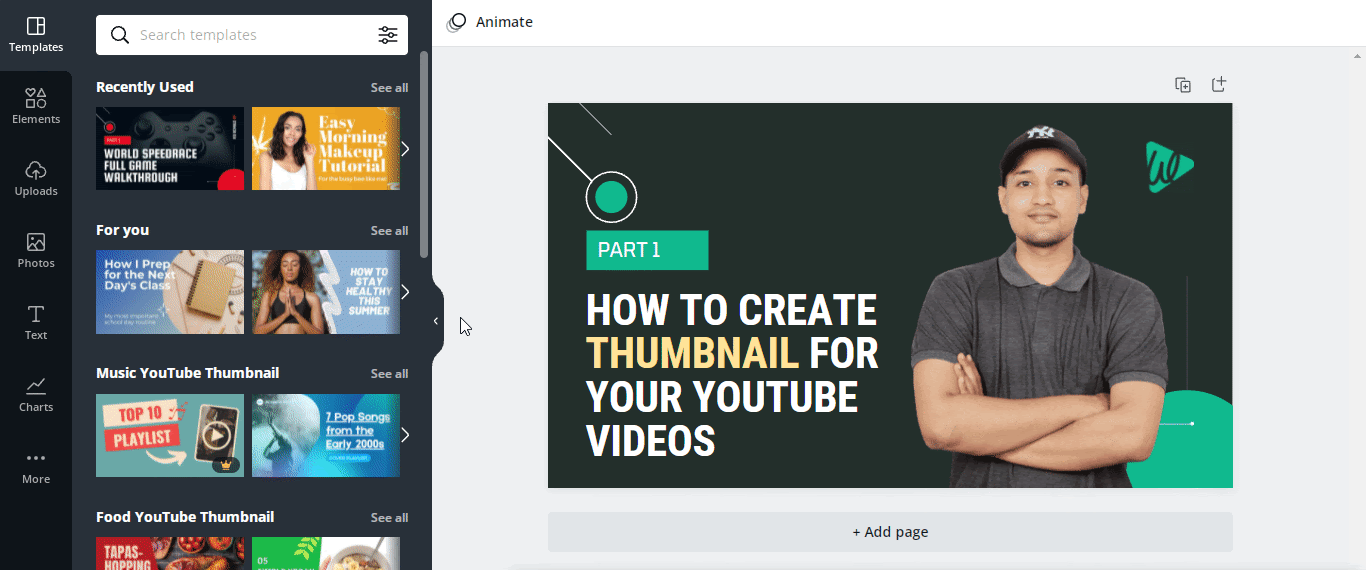
Task: Click the Food YouTube Thumbnail heading
Action: click(x=185, y=517)
